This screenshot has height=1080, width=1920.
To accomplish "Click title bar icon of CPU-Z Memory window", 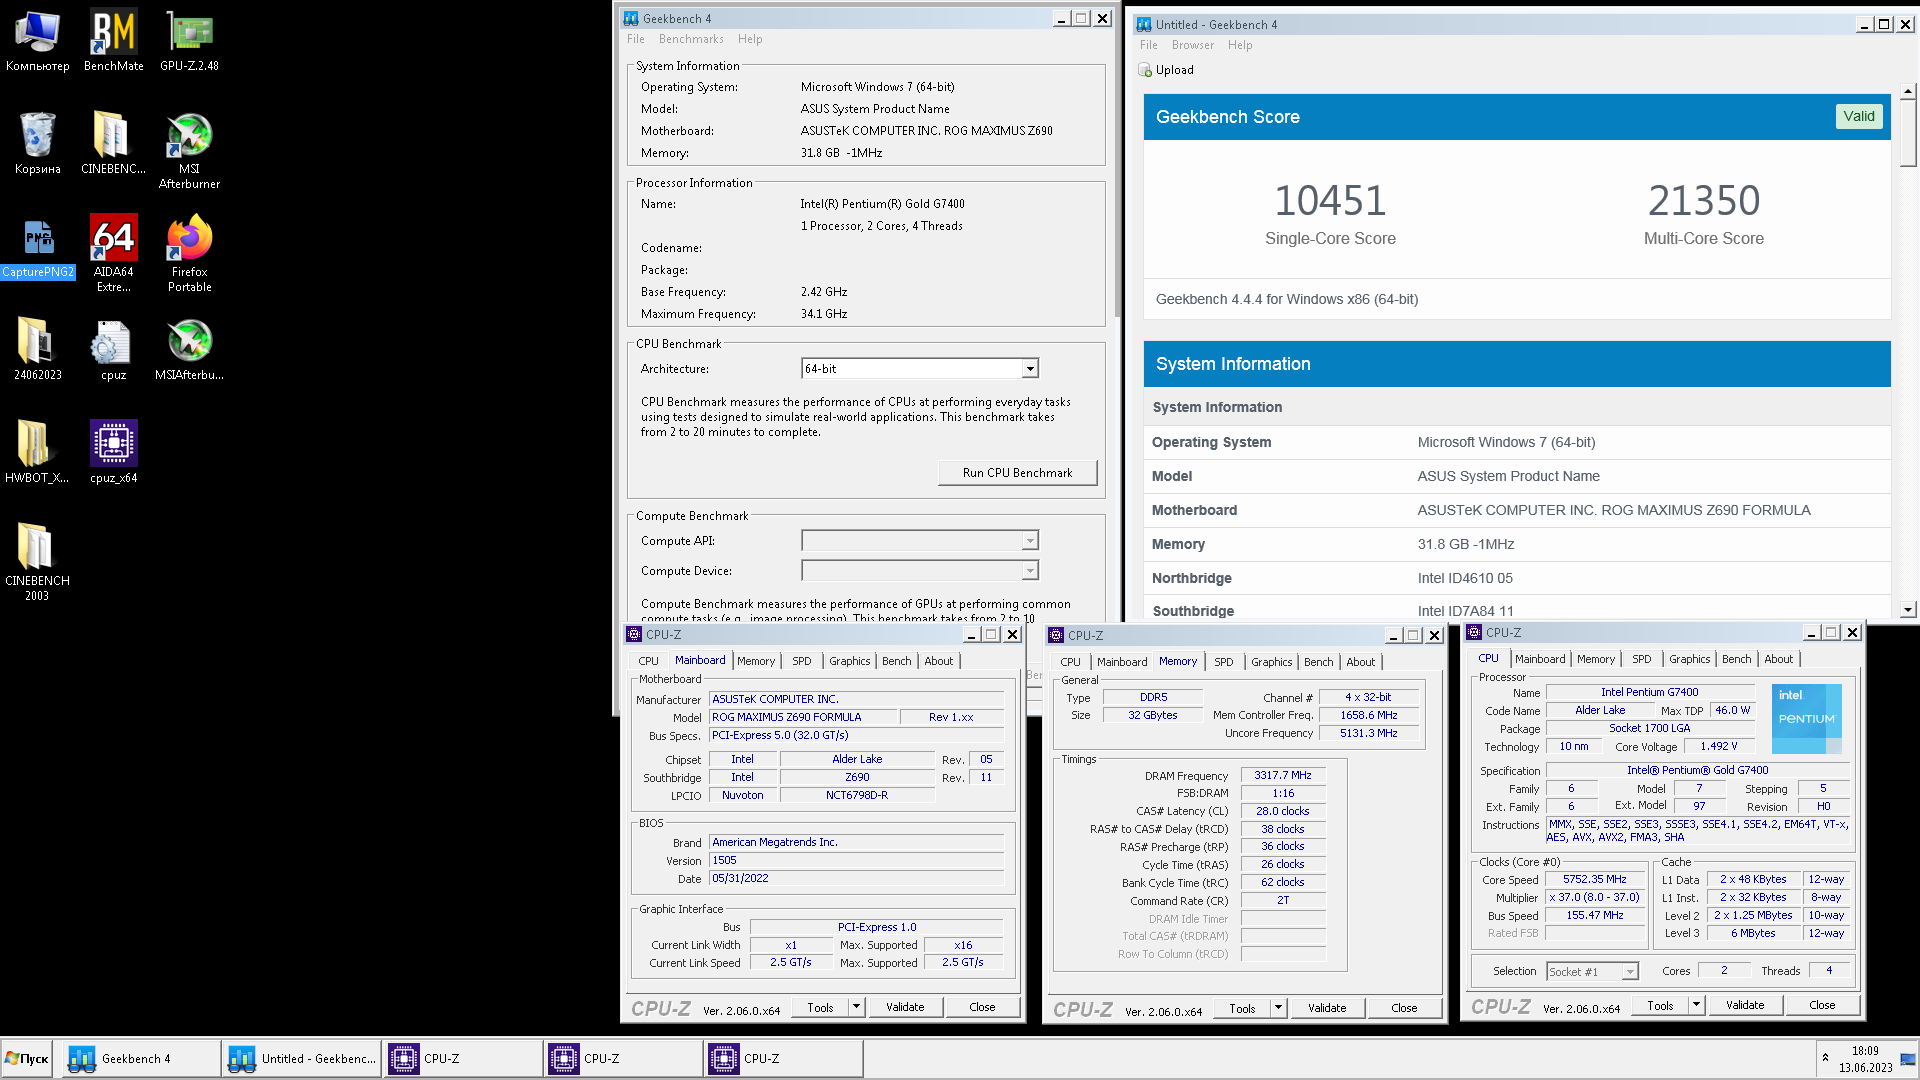I will tap(1056, 635).
